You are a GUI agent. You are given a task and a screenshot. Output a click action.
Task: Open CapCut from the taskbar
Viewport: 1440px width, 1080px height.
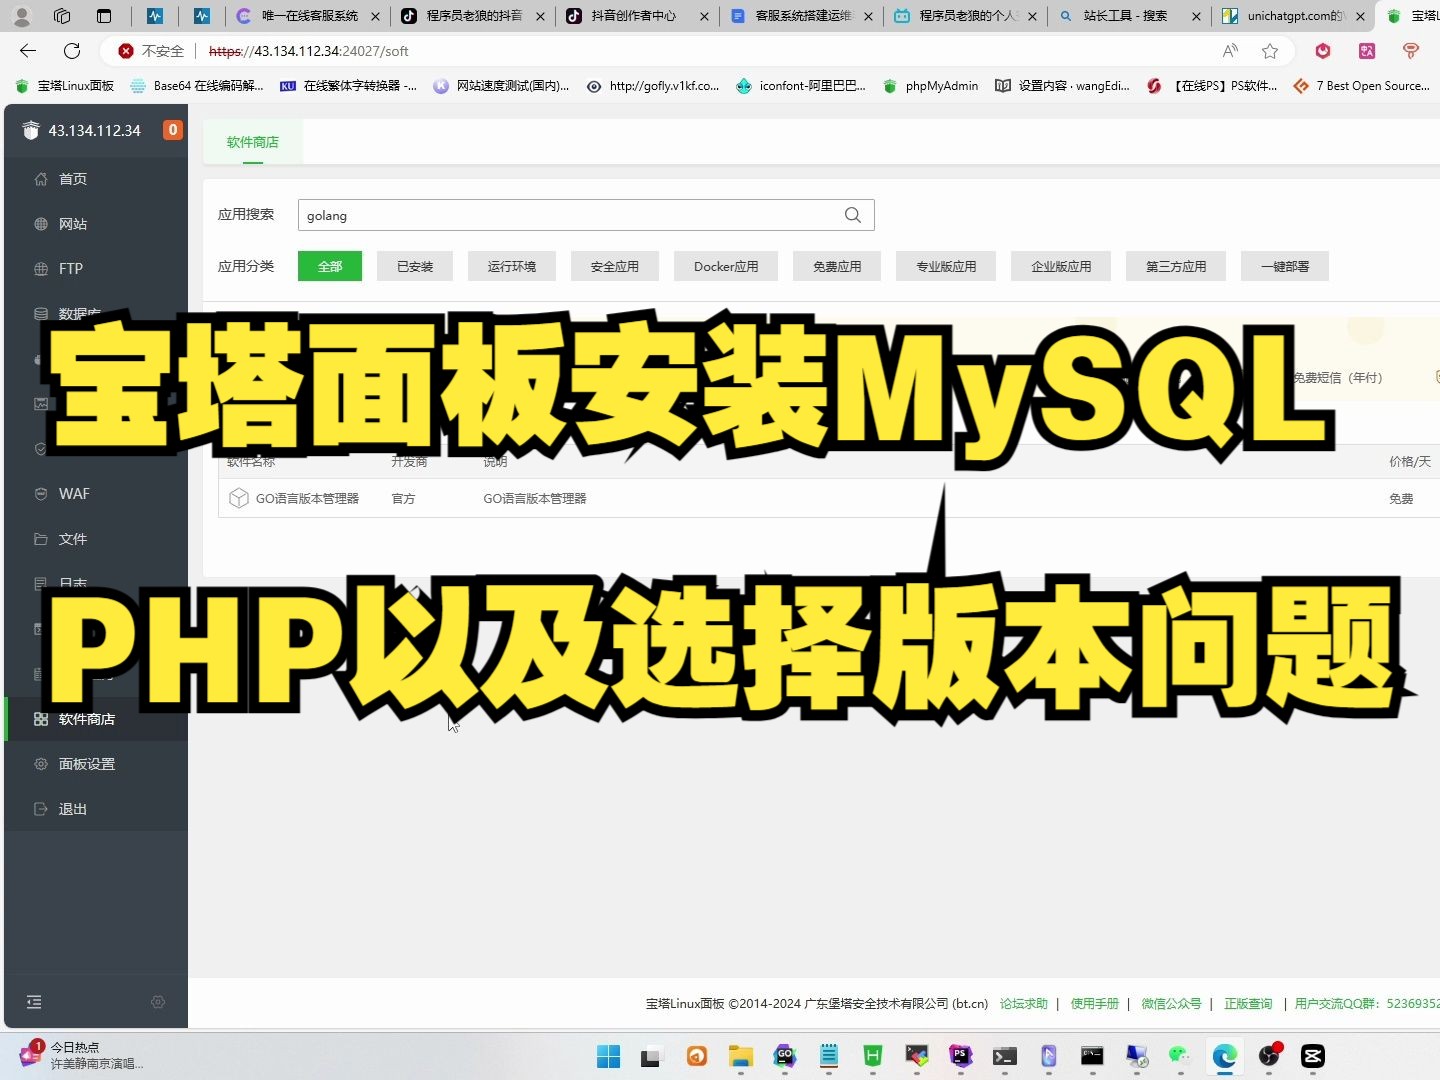[x=1313, y=1056]
